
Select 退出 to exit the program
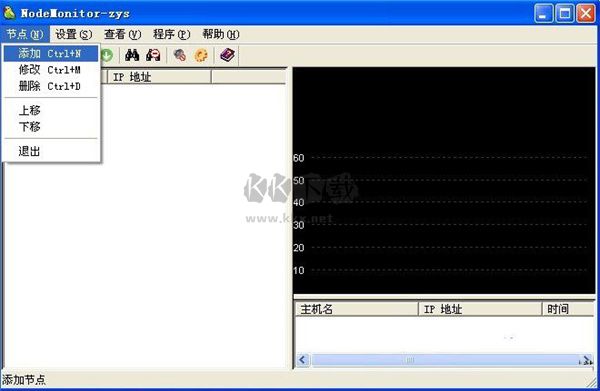pos(51,151)
